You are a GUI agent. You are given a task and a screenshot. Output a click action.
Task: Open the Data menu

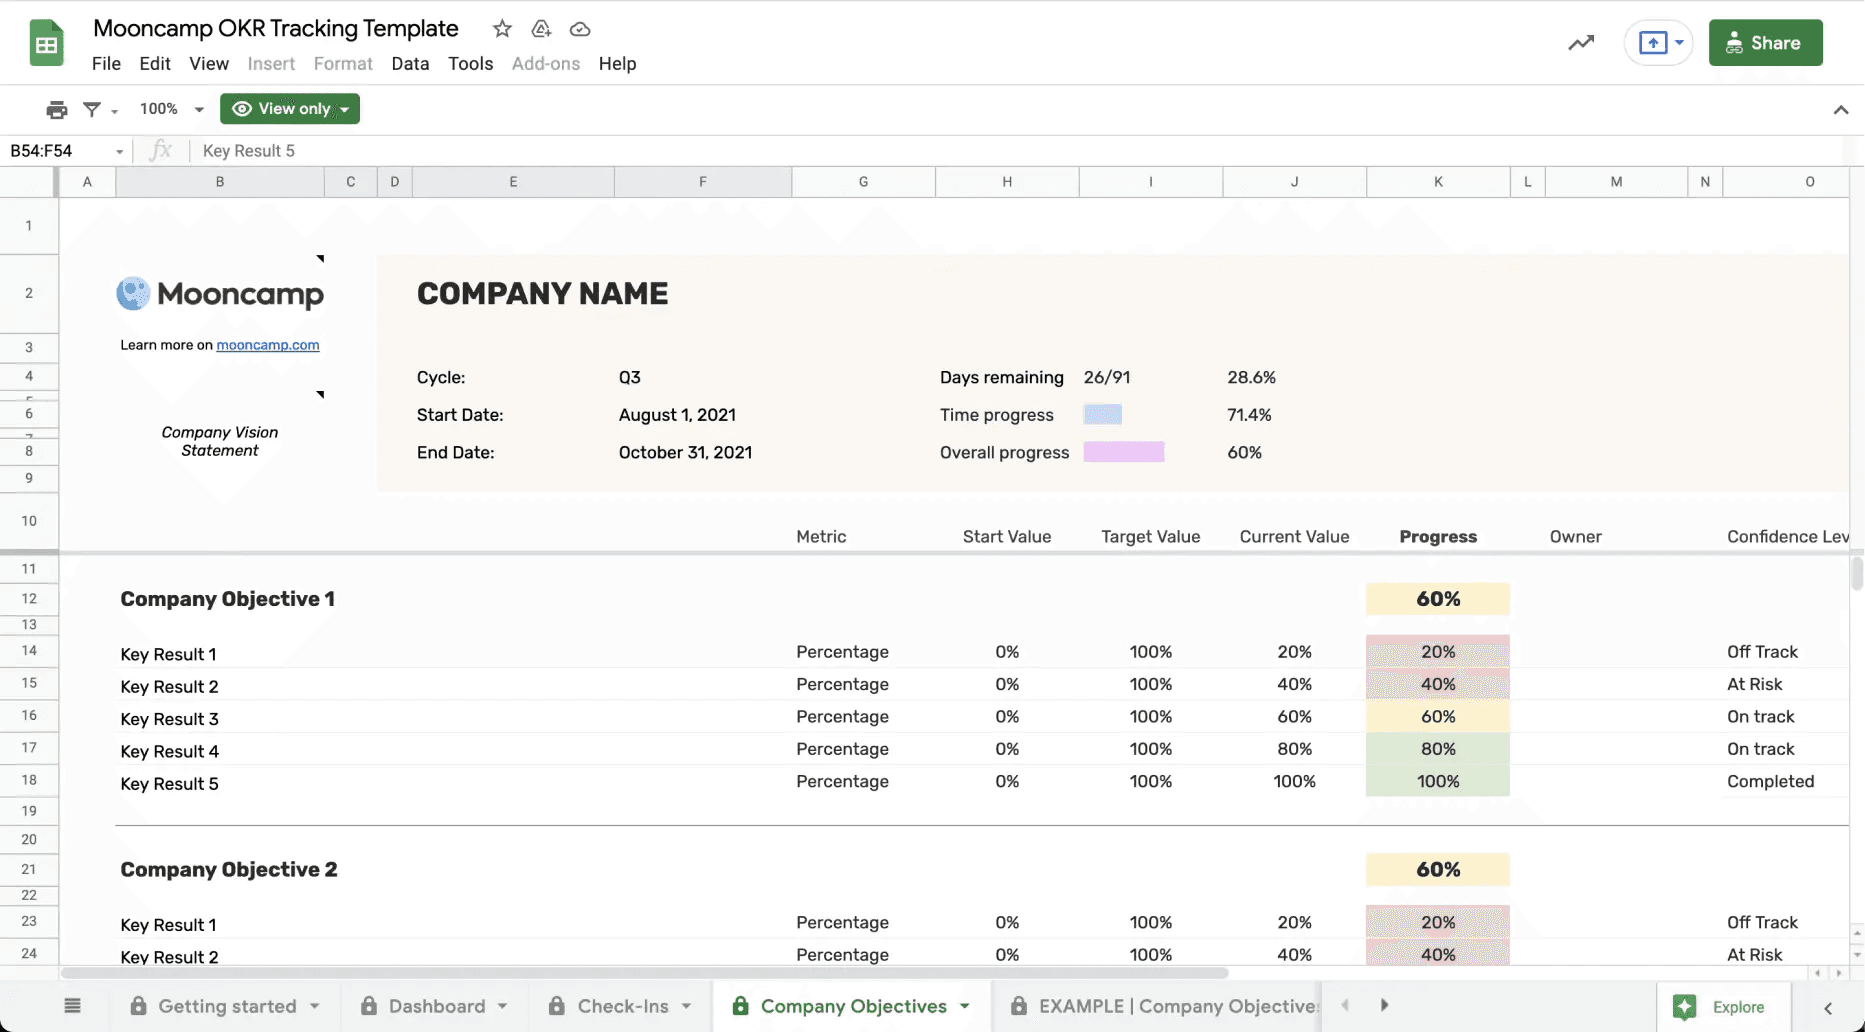(x=410, y=63)
